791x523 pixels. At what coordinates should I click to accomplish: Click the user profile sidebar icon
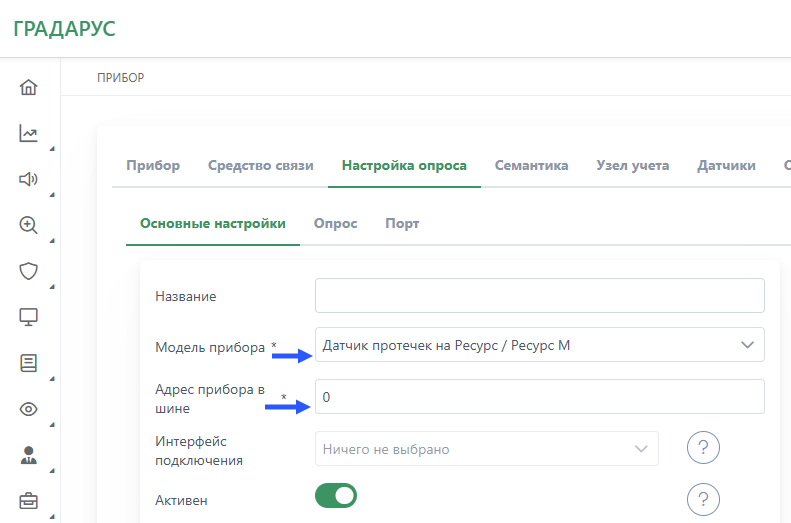[x=29, y=455]
